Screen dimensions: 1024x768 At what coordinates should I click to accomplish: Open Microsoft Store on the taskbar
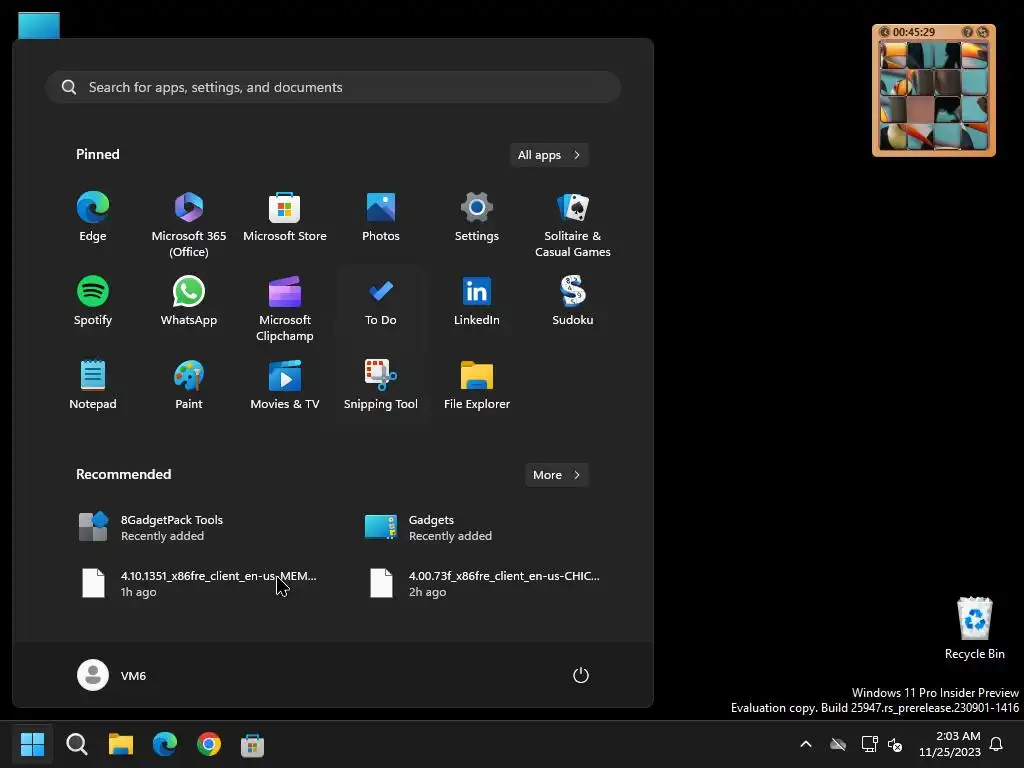(253, 744)
